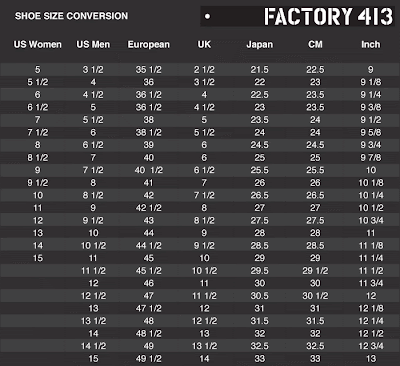Select the 12 3/4 inch cell

[x=371, y=346]
